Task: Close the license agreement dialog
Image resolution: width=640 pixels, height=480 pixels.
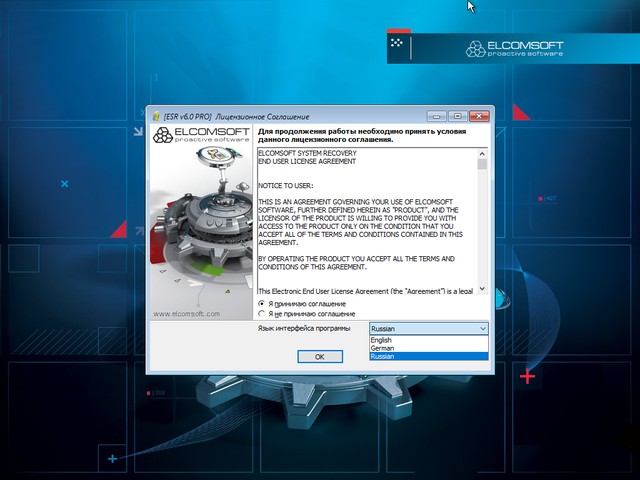Action: click(x=478, y=116)
